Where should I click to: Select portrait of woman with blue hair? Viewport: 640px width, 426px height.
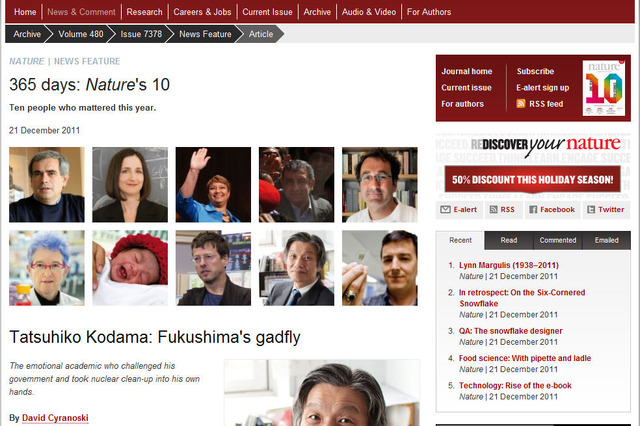click(47, 268)
